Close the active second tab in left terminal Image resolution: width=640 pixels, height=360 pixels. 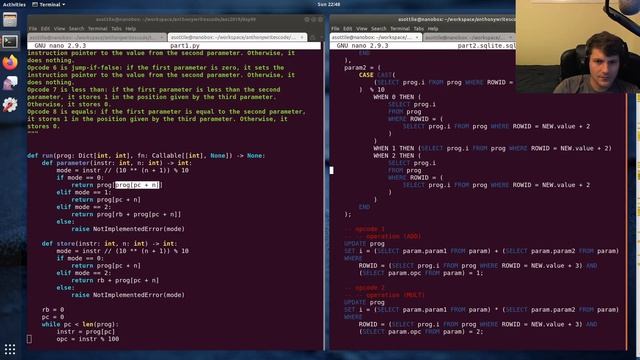pyautogui.click(x=302, y=37)
